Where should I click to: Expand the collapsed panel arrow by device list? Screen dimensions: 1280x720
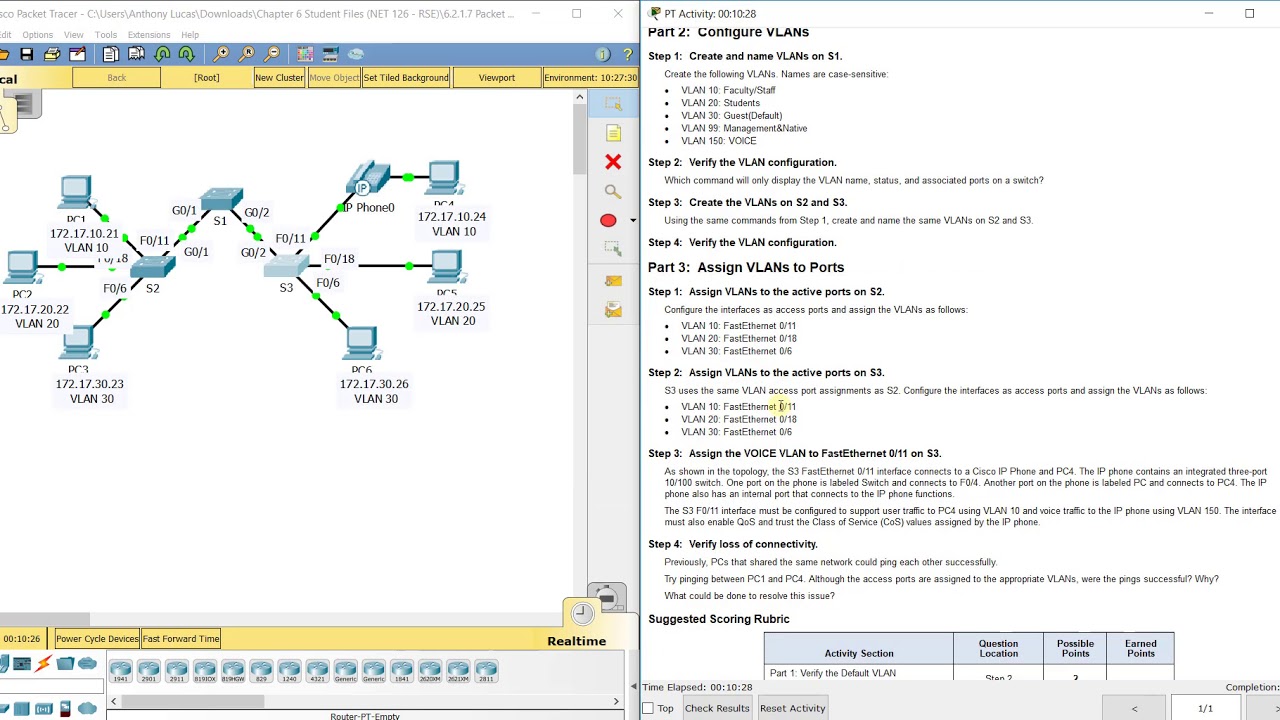(x=633, y=686)
